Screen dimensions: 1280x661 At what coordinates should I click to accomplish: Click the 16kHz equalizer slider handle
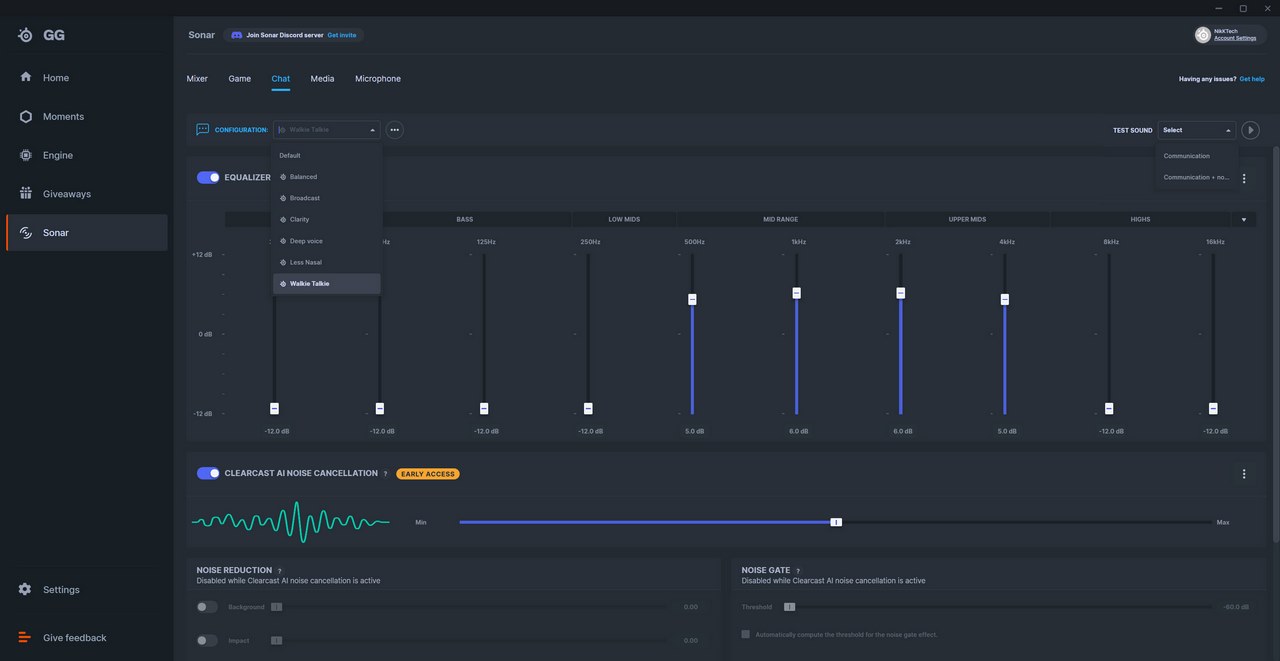[x=1213, y=409]
